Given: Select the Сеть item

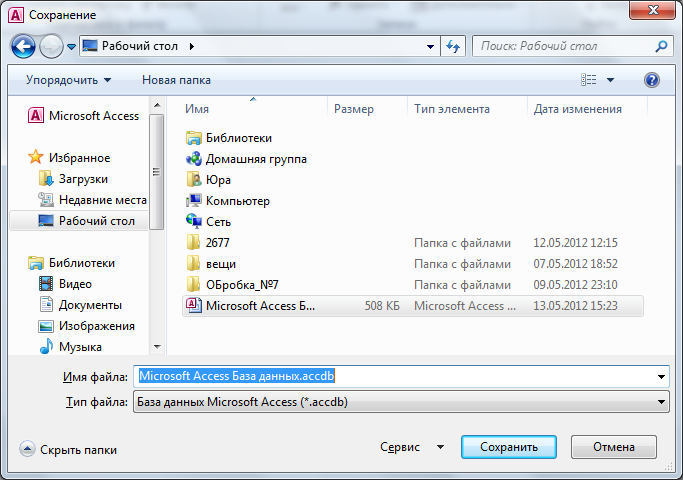Looking at the screenshot, I should (208, 222).
